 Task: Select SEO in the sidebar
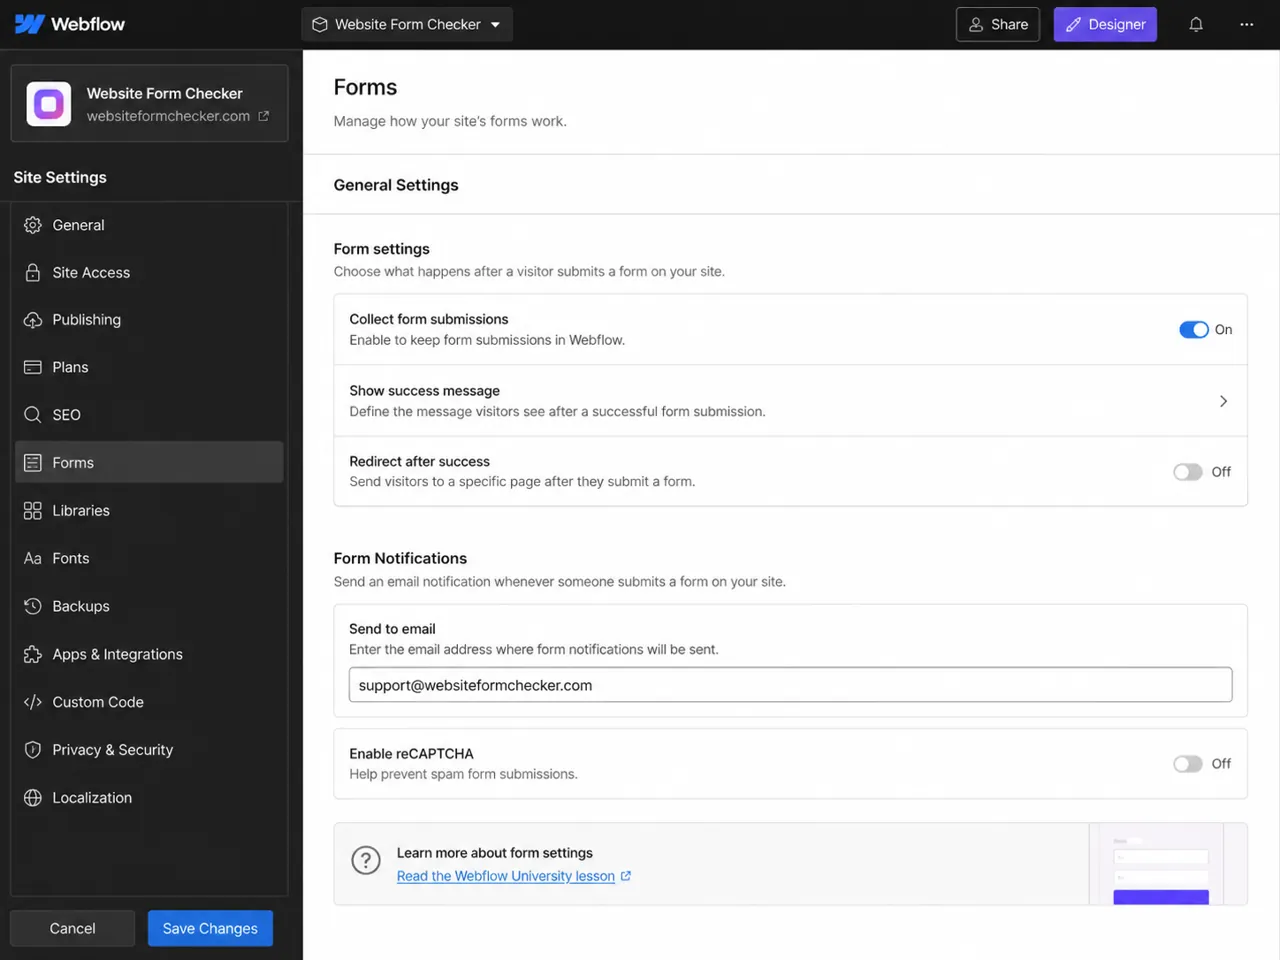149,415
